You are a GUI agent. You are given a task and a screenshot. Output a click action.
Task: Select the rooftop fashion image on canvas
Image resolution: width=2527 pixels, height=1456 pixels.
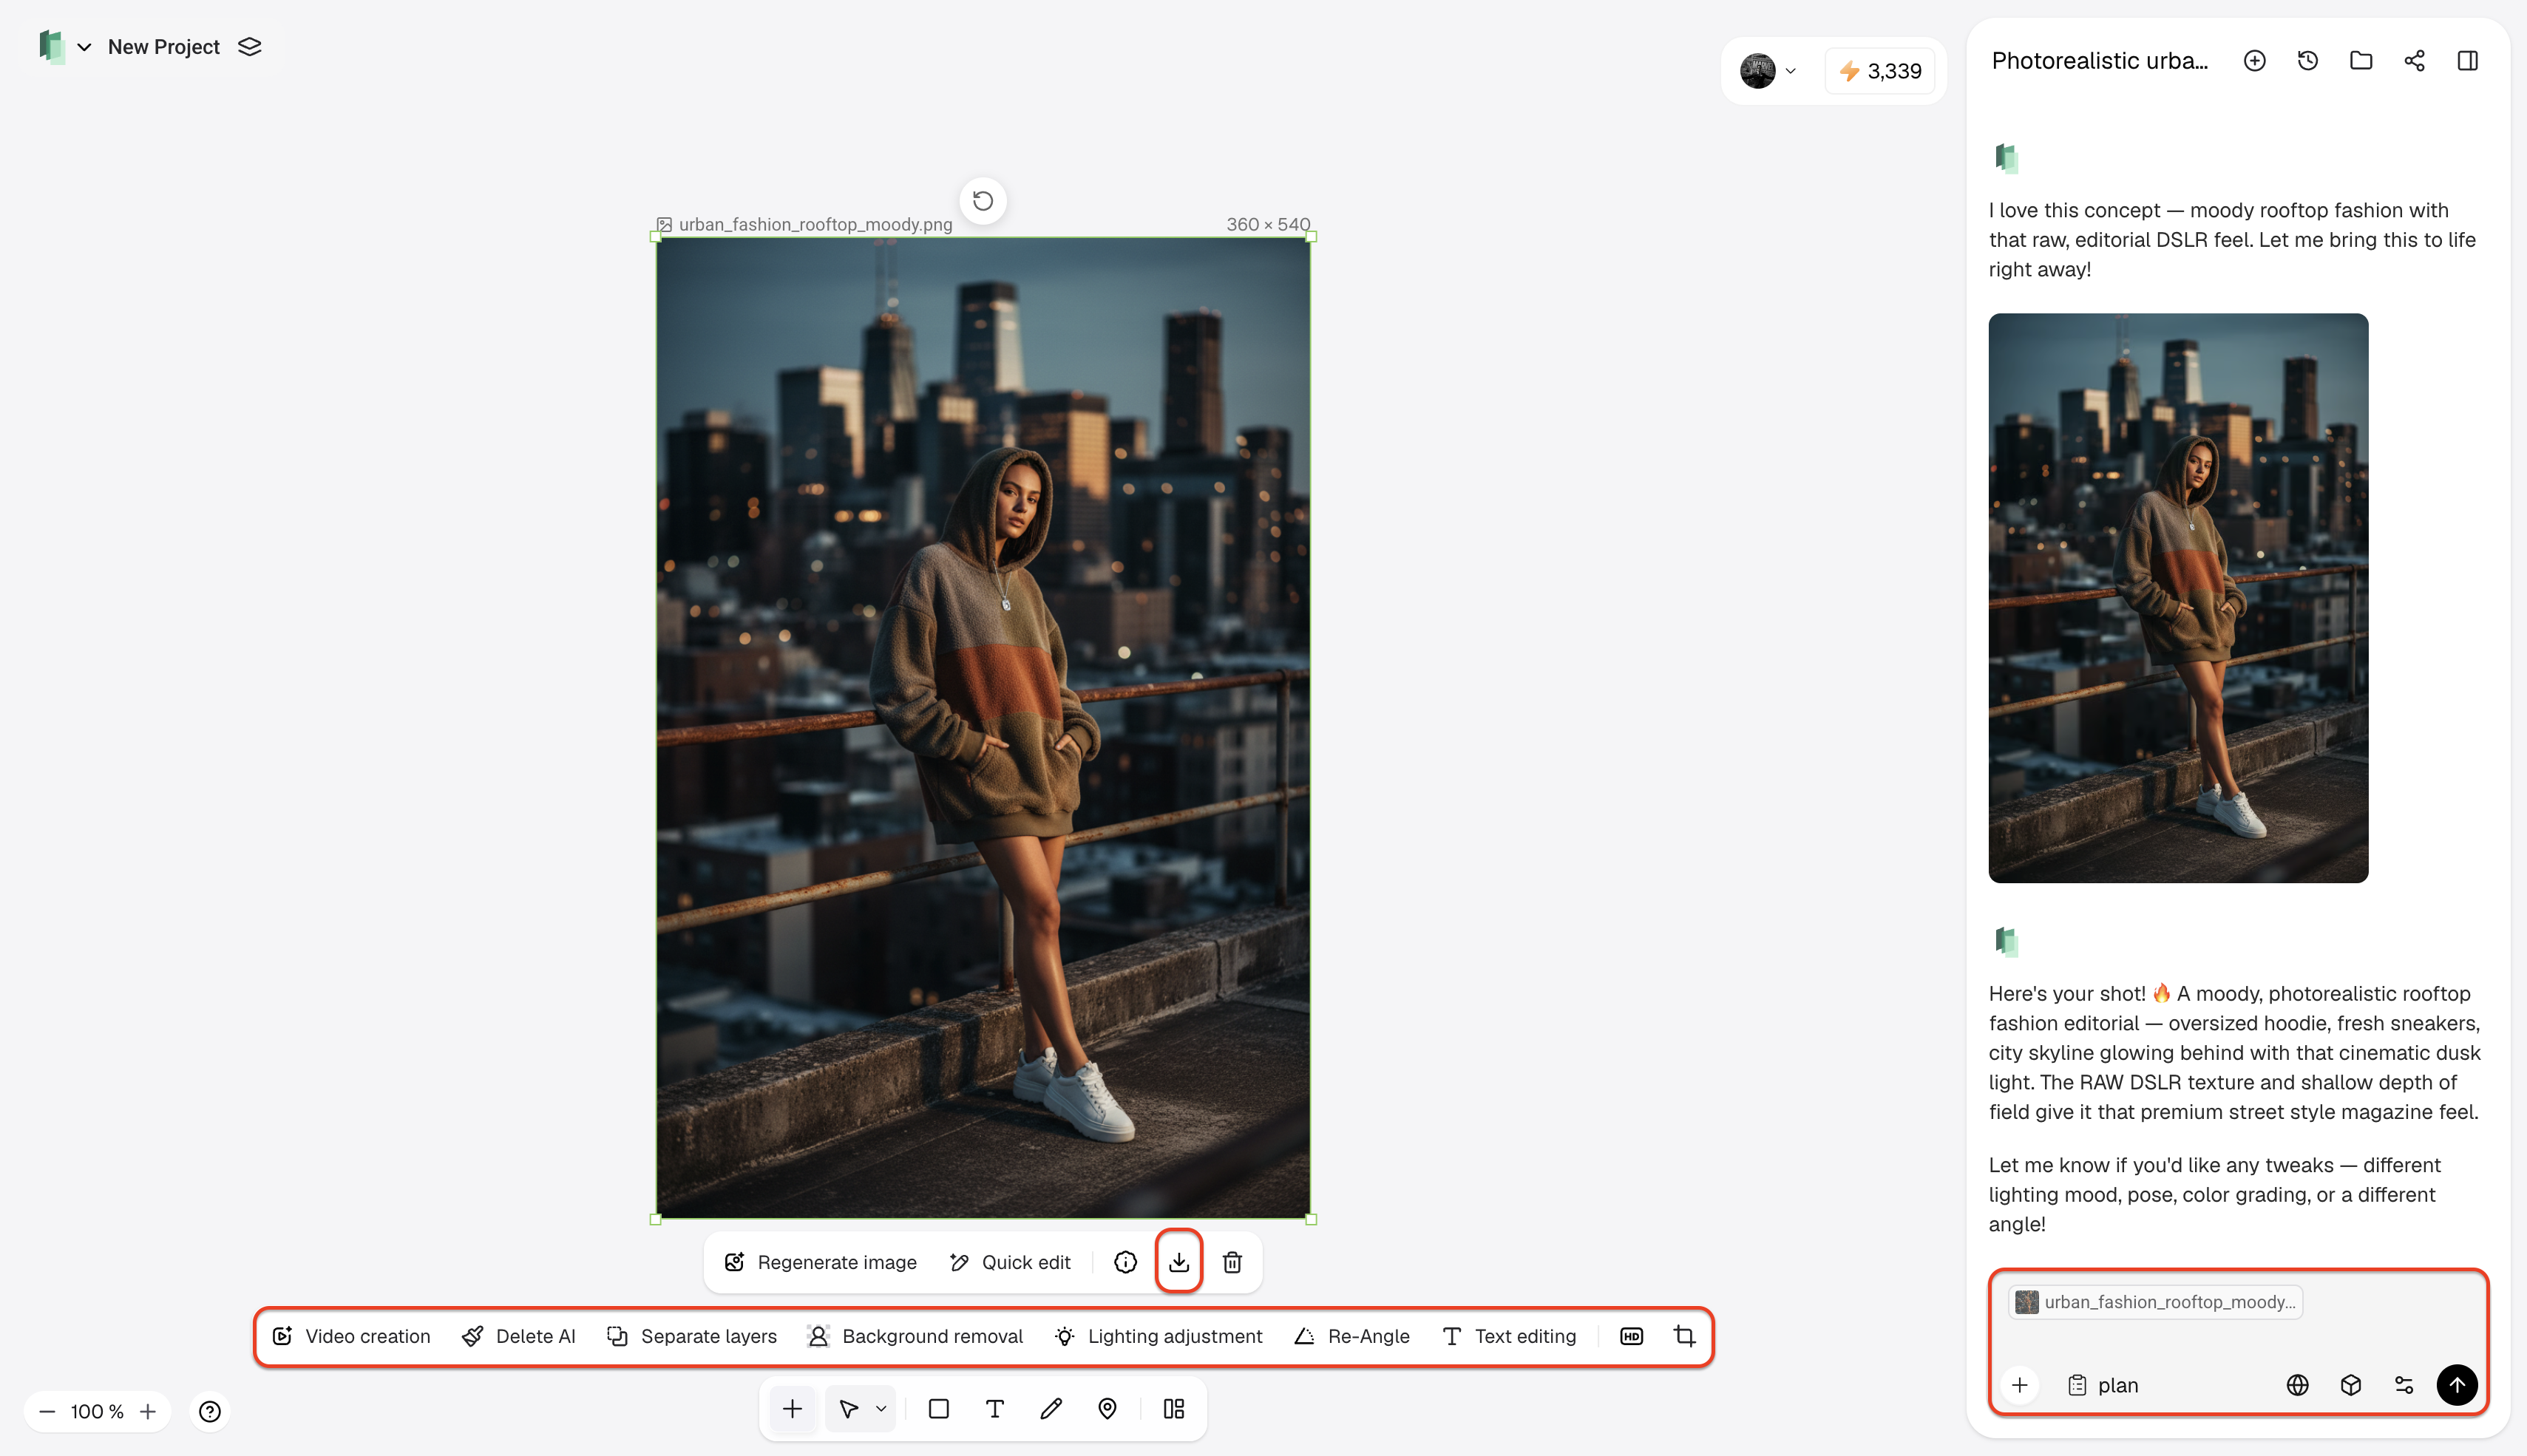(983, 728)
